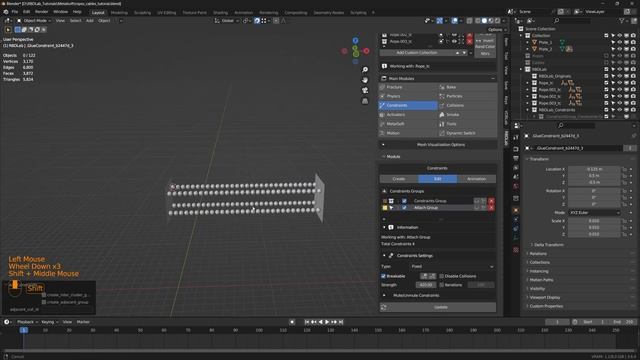This screenshot has height=360, width=640.
Task: Open the object properties tab icon
Action: click(516, 210)
